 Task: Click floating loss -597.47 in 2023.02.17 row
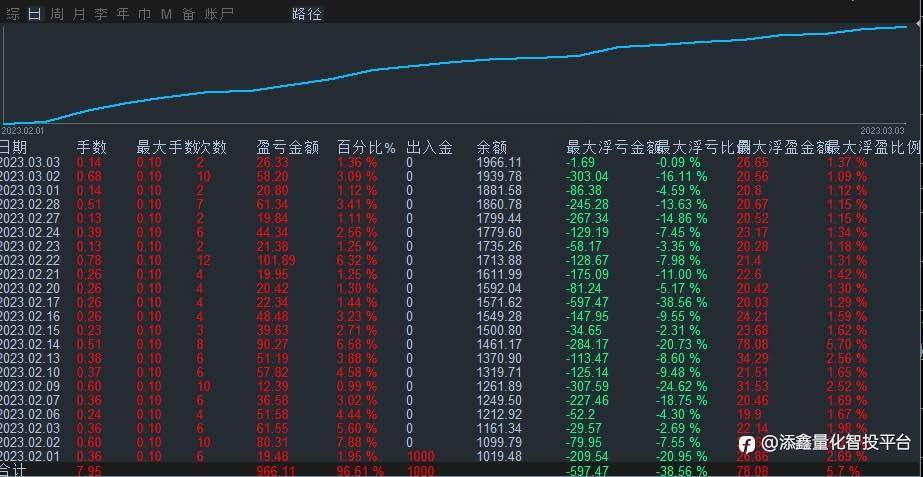click(587, 302)
